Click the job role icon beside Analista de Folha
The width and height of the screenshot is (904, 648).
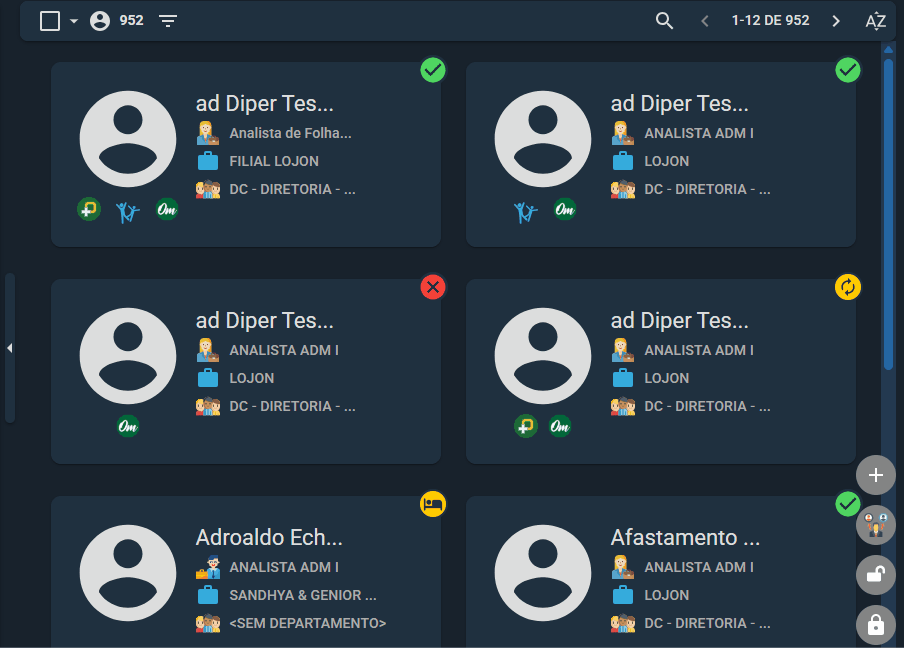pyautogui.click(x=208, y=133)
